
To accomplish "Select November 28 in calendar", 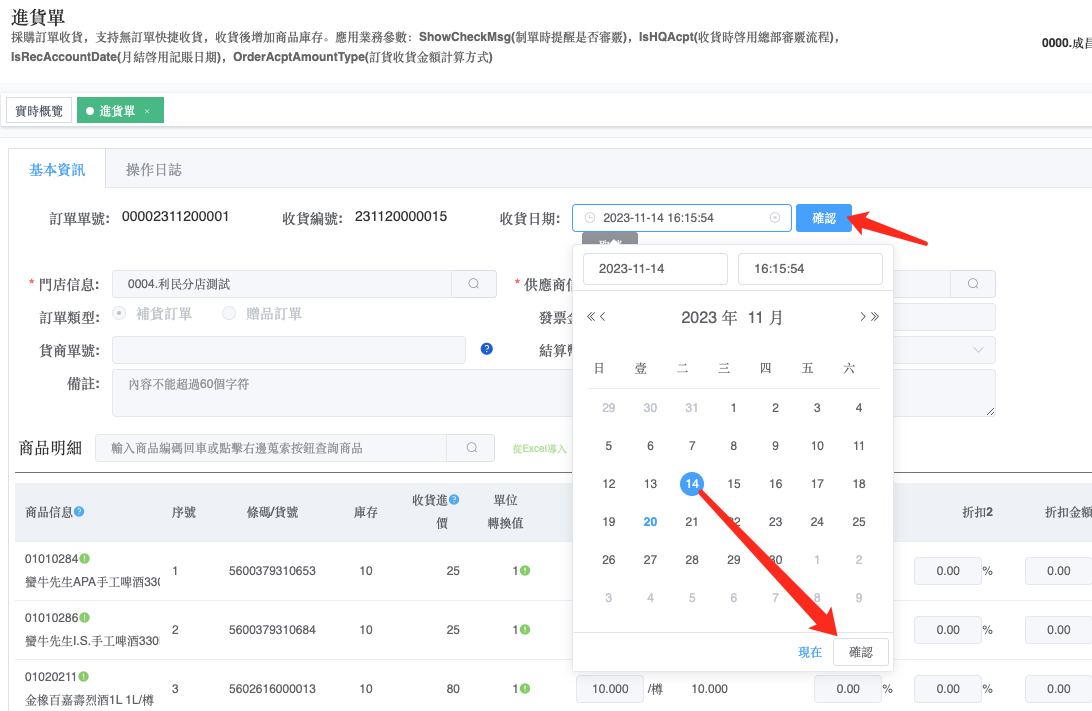I will tap(692, 559).
